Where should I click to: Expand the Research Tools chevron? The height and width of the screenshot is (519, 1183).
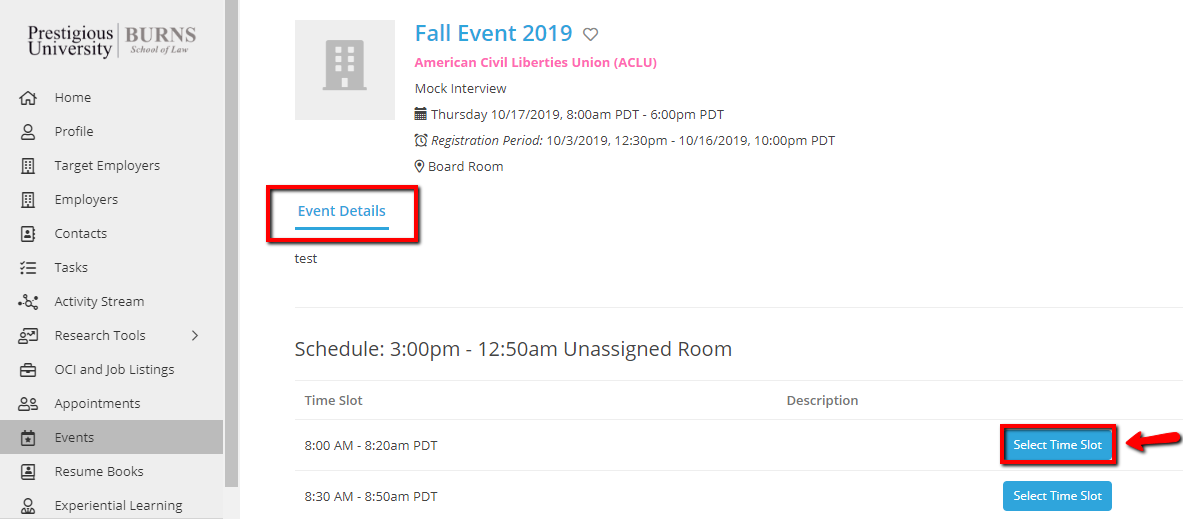tap(195, 336)
